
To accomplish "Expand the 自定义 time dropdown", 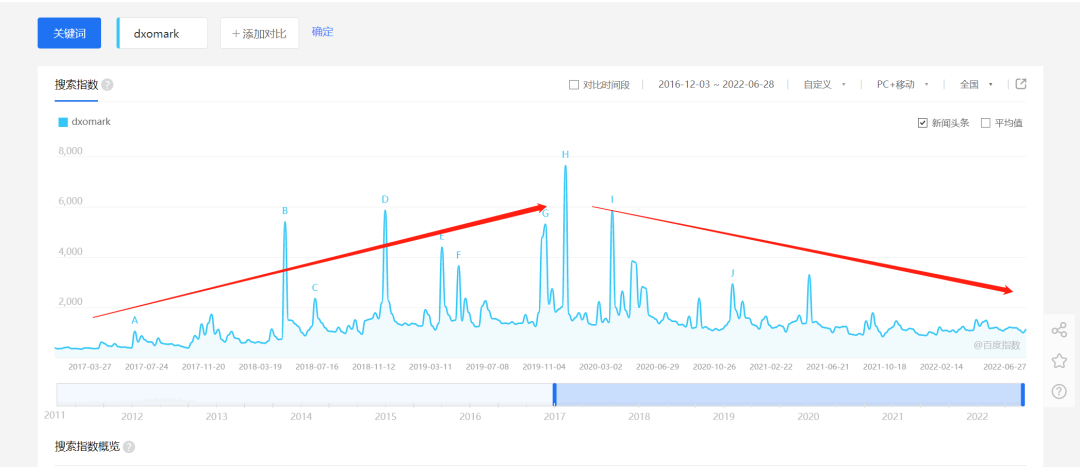I will (x=824, y=85).
